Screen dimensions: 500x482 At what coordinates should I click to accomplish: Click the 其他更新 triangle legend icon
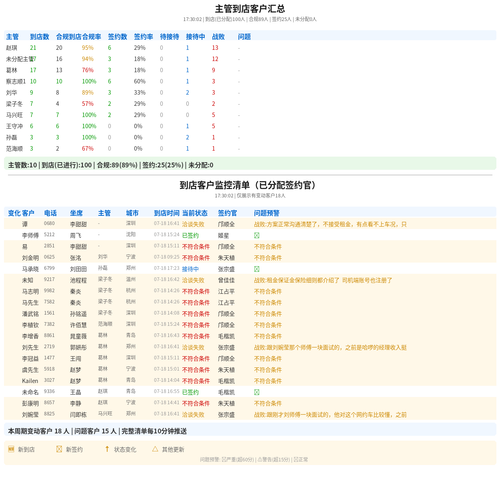coord(155,449)
